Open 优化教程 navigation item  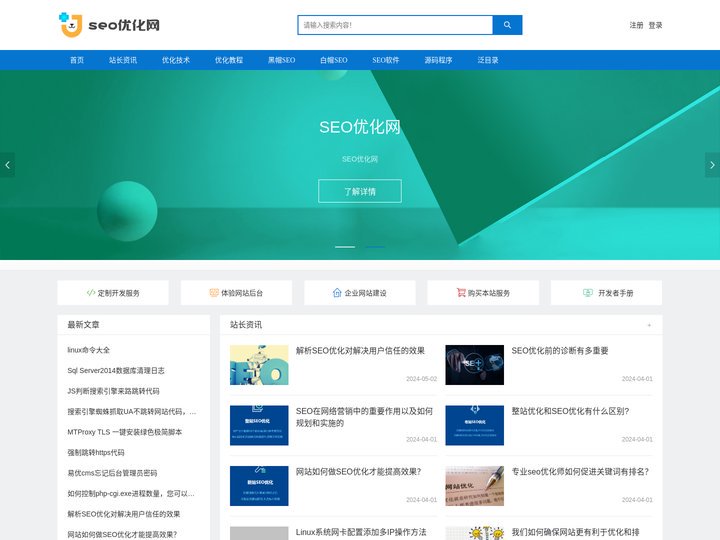coord(229,60)
